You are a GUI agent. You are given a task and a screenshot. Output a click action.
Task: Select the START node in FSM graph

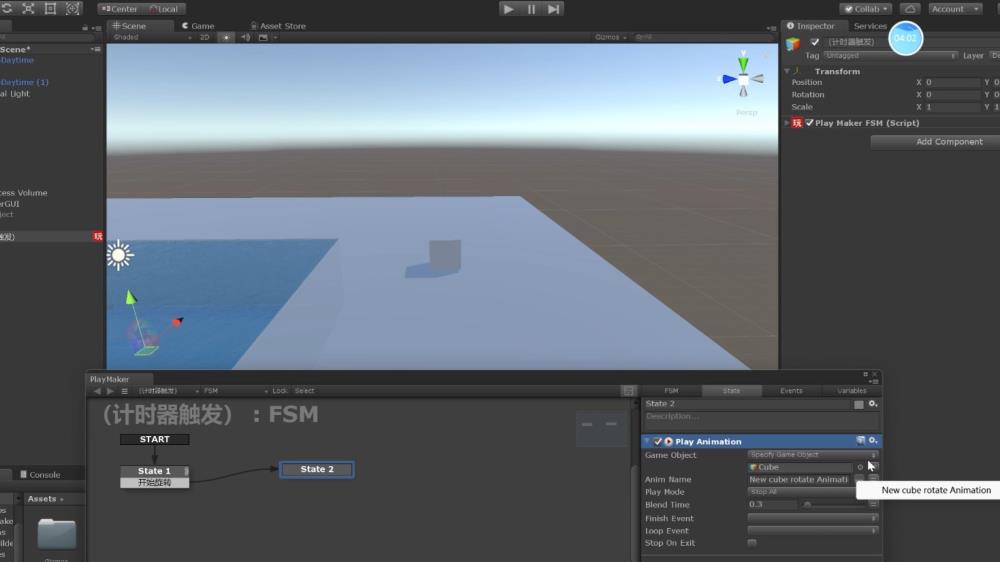154,440
